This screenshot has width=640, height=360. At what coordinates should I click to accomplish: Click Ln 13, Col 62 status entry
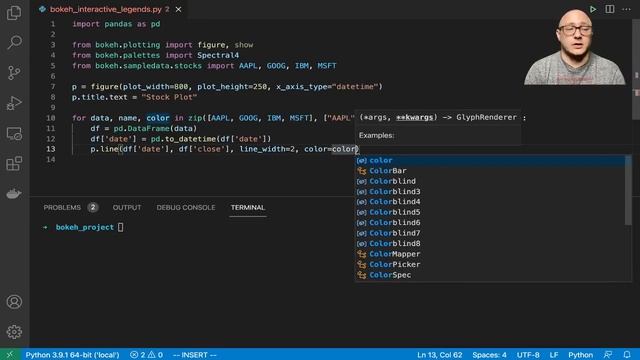click(439, 355)
